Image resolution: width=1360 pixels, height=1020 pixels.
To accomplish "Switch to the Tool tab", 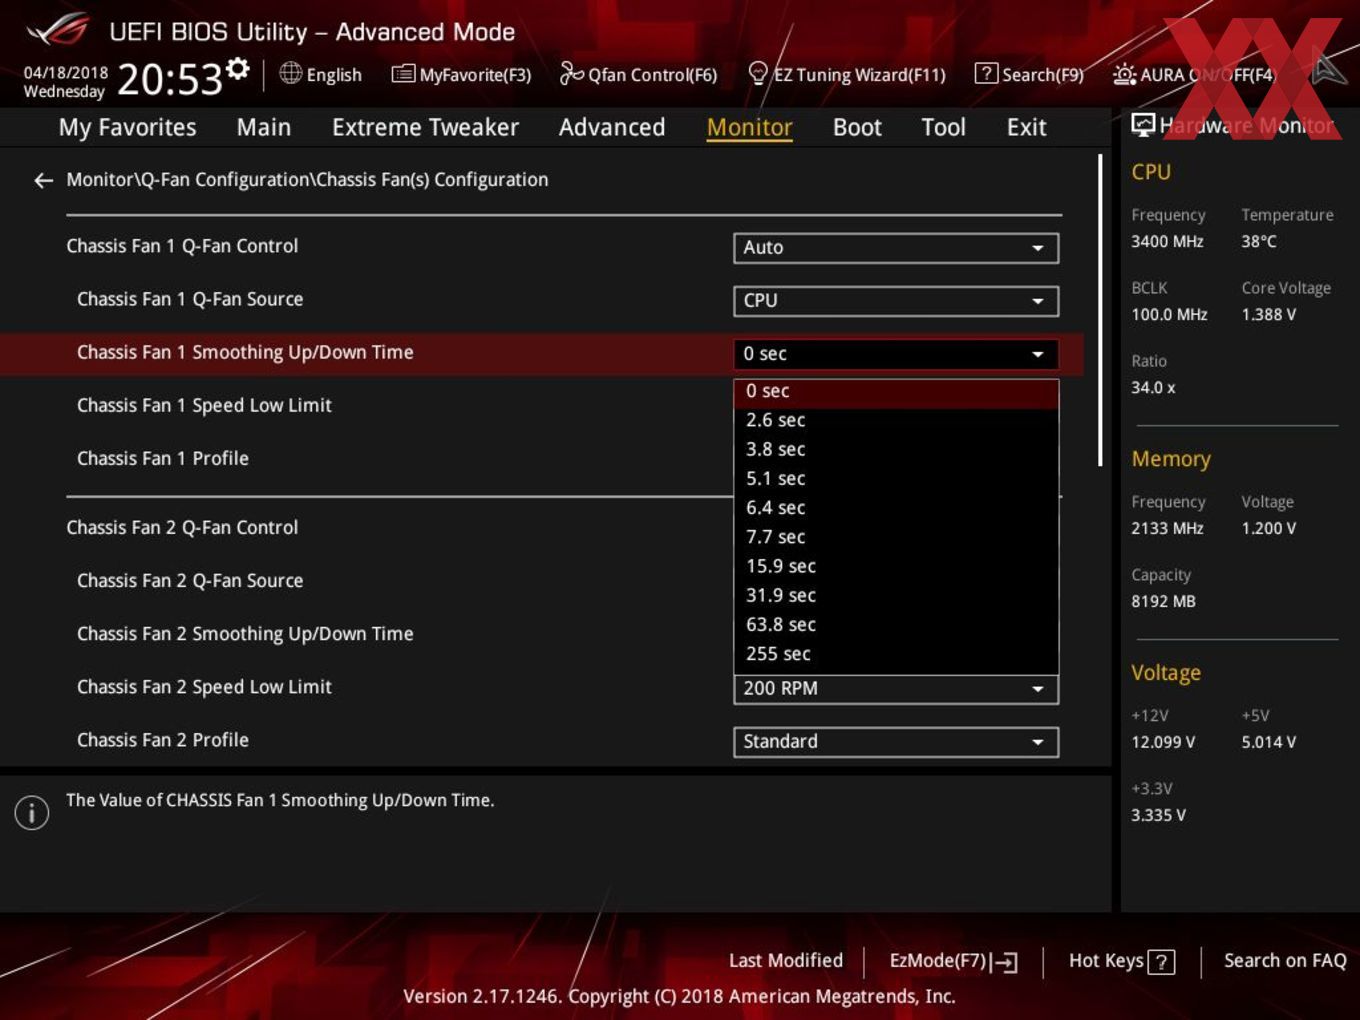I will (x=943, y=127).
